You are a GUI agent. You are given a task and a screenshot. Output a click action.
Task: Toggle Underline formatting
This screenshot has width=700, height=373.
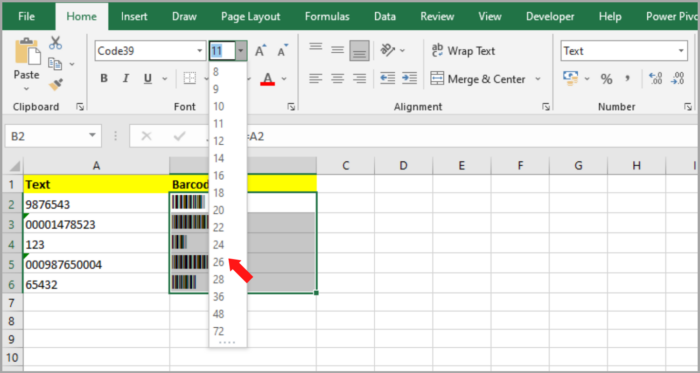[x=148, y=79]
